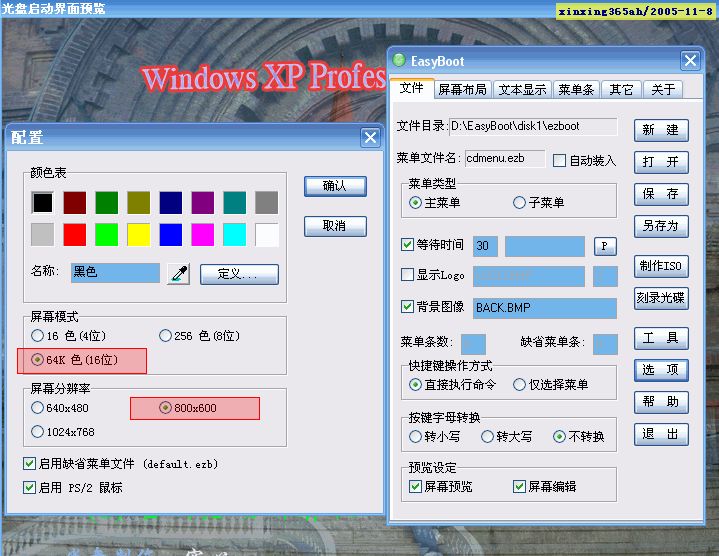This screenshot has width=719, height=556.
Task: Switch to the 屏幕布局 tab
Action: [x=463, y=89]
